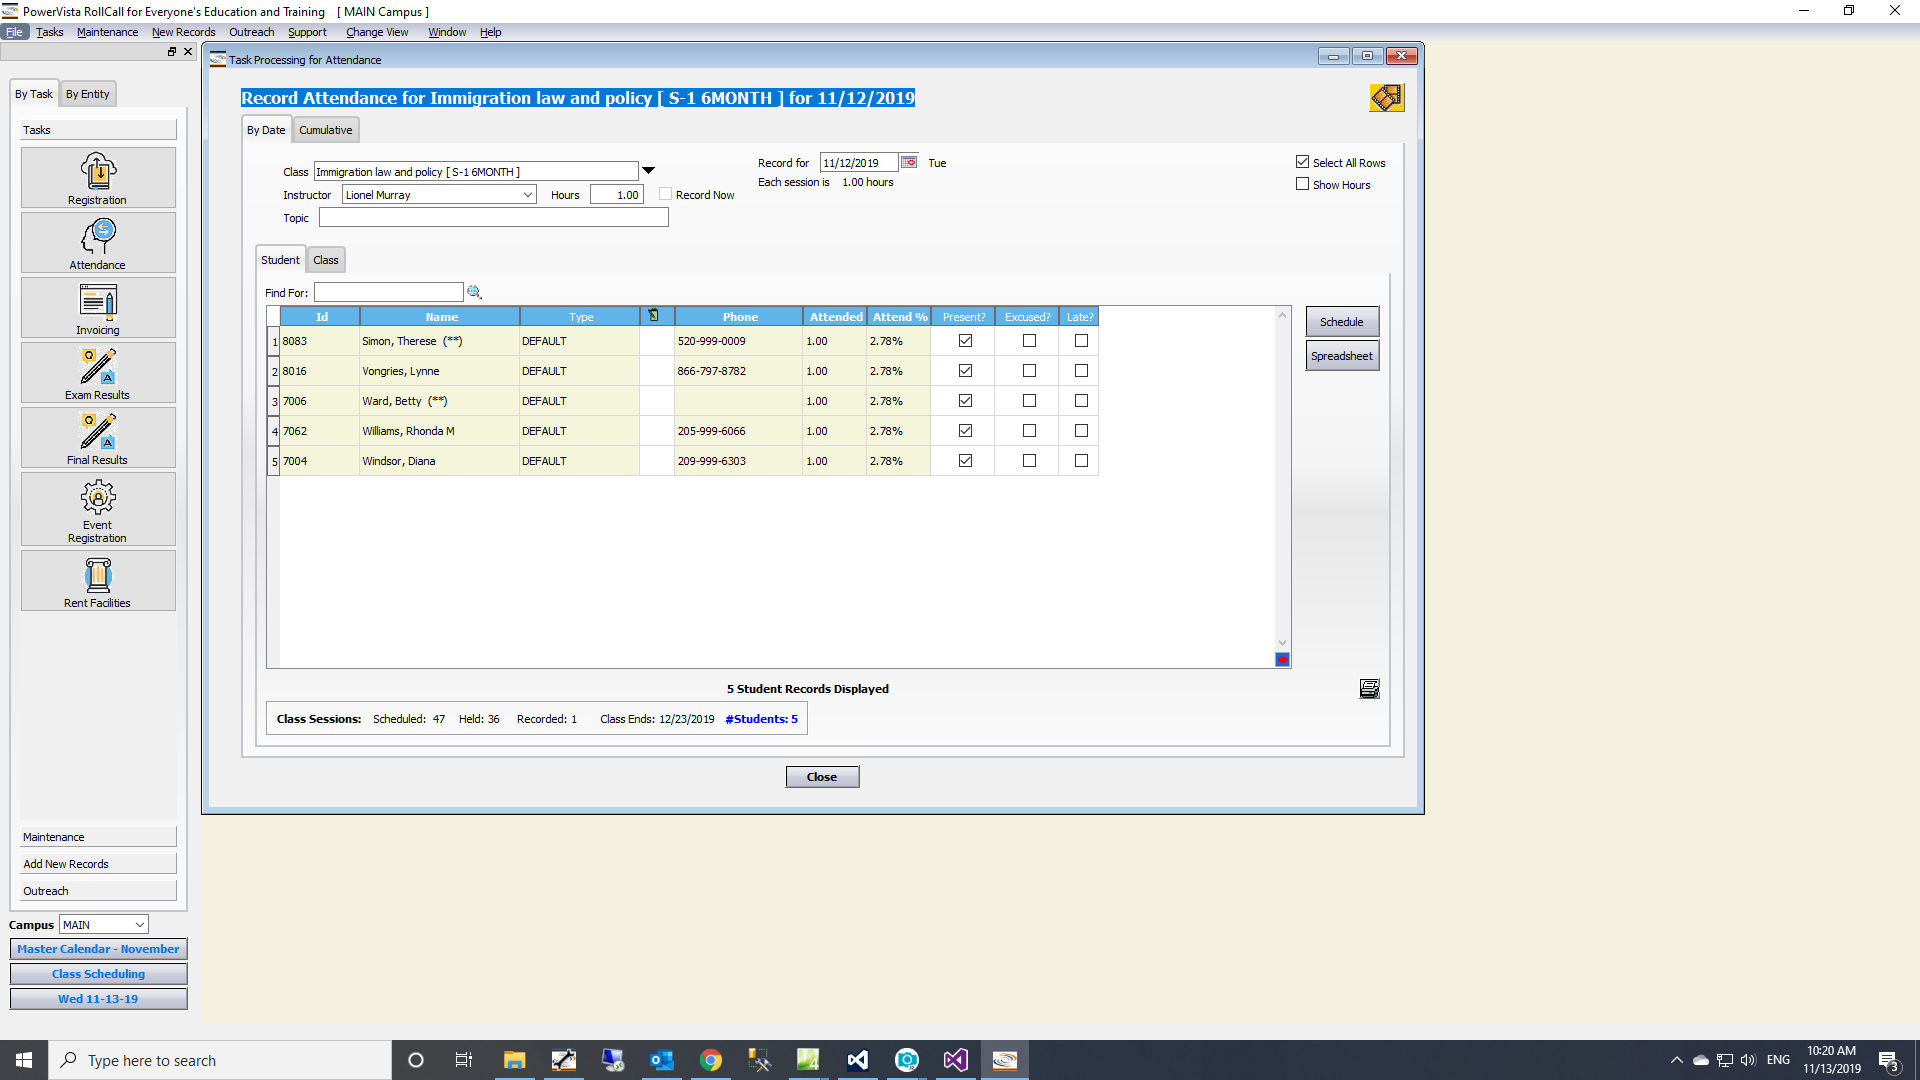Screen dimensions: 1920x1080
Task: Check the Record Now checkbox
Action: coord(665,194)
